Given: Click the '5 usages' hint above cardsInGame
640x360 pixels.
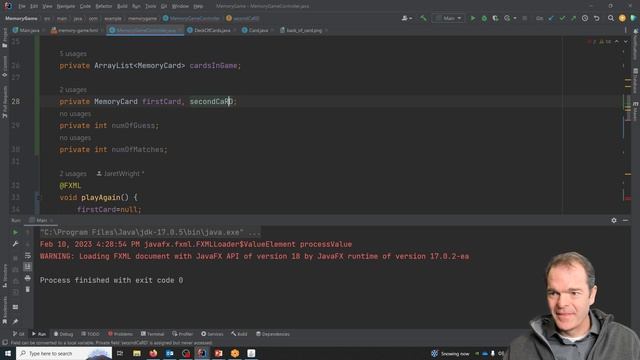Looking at the screenshot, I should coord(73,54).
